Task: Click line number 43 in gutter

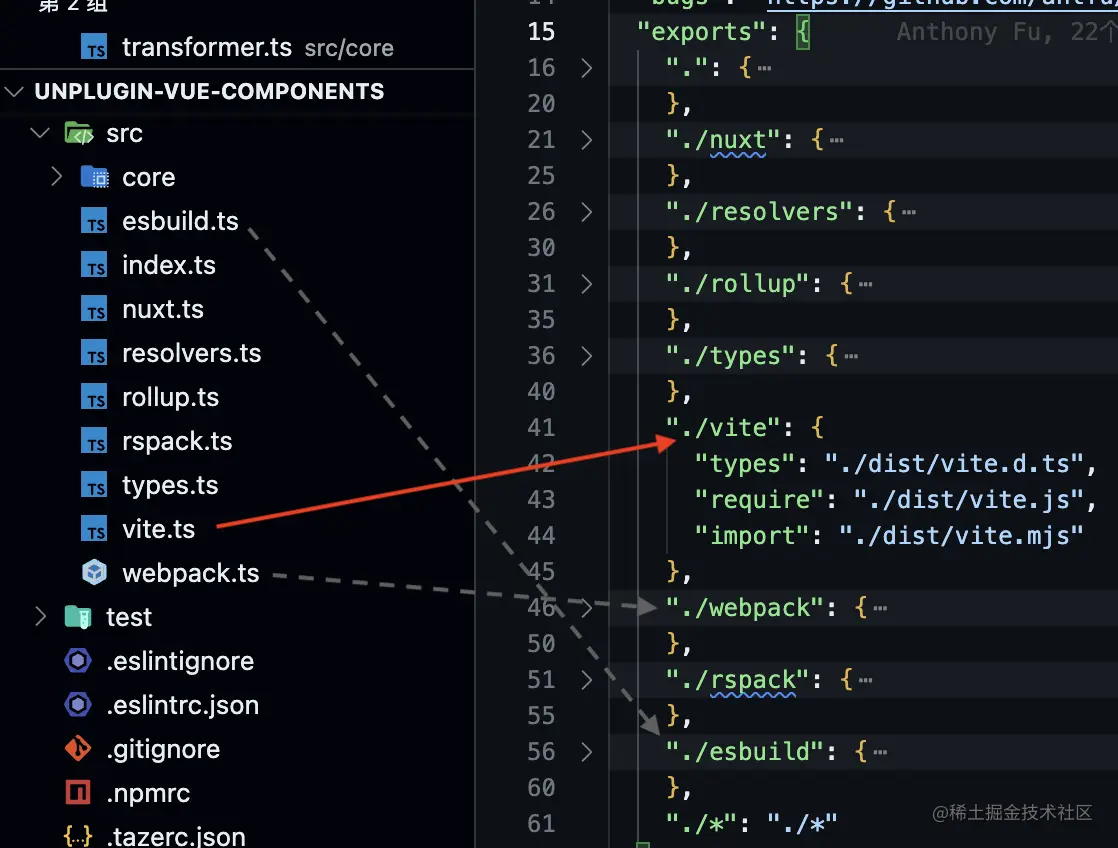Action: pos(541,500)
